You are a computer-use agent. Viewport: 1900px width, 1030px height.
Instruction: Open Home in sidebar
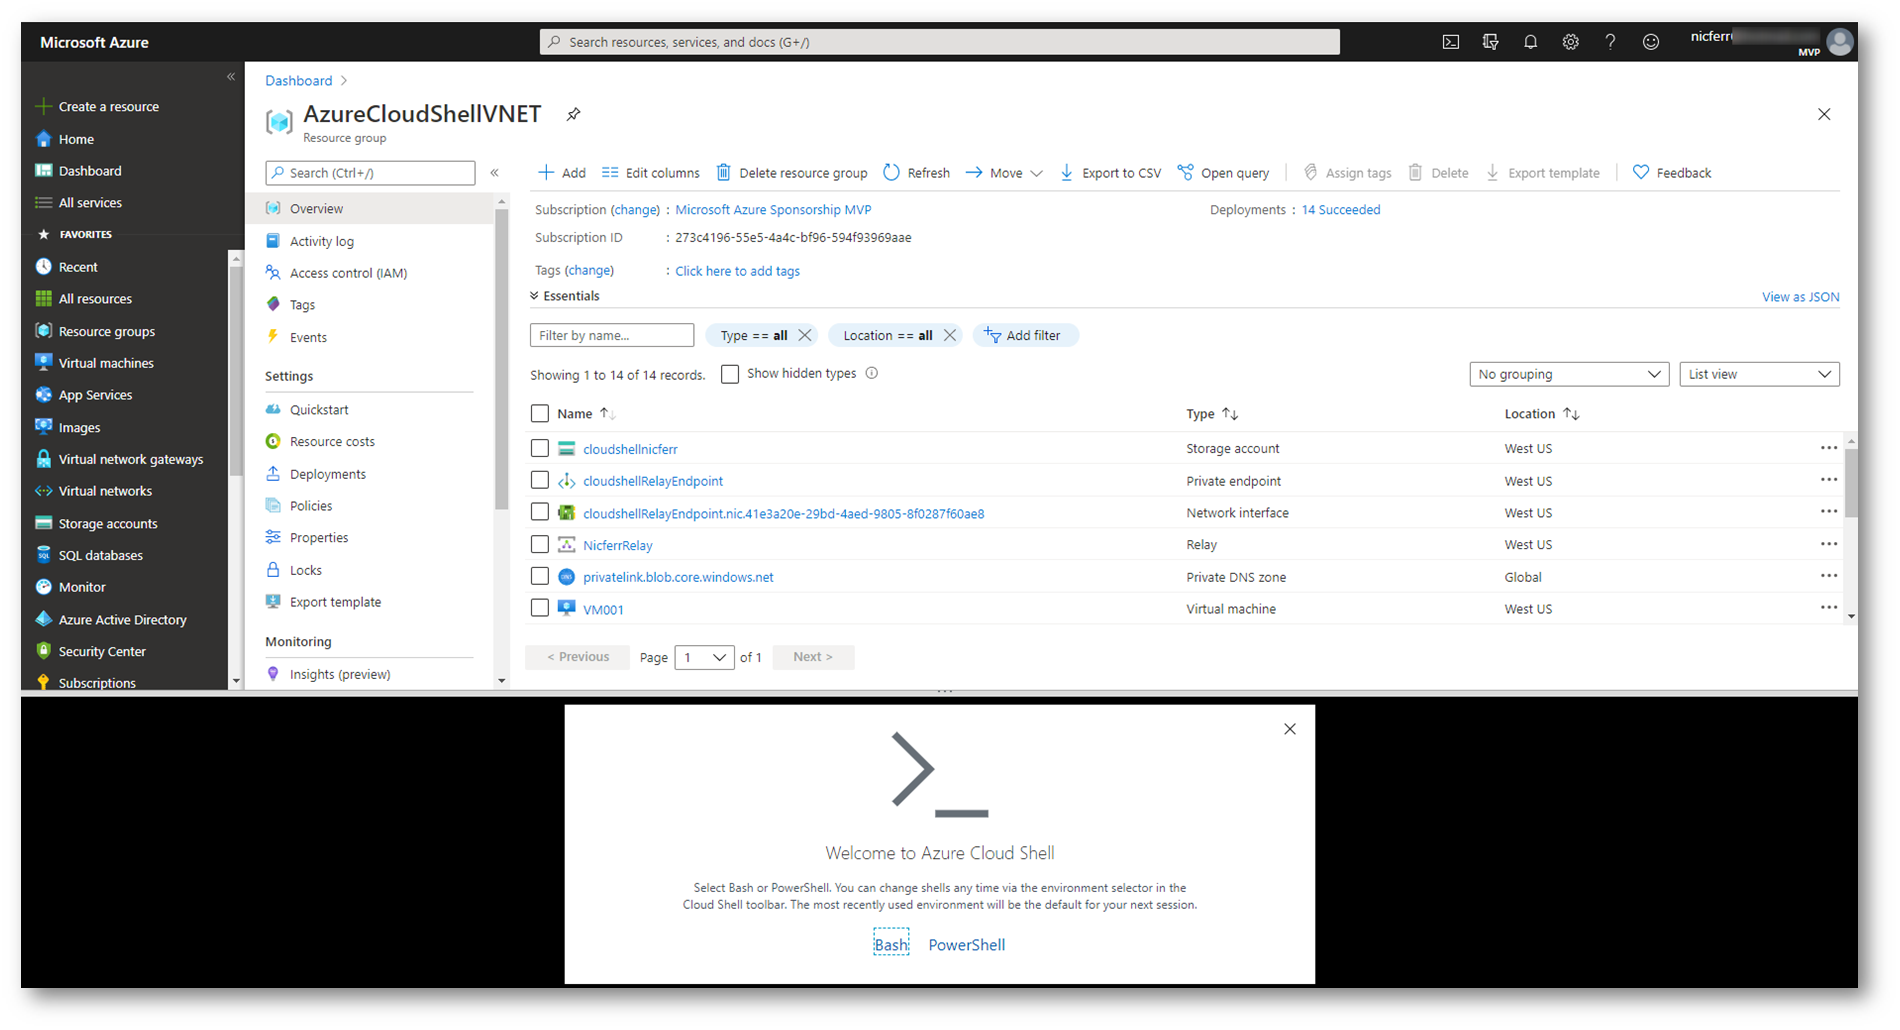76,139
